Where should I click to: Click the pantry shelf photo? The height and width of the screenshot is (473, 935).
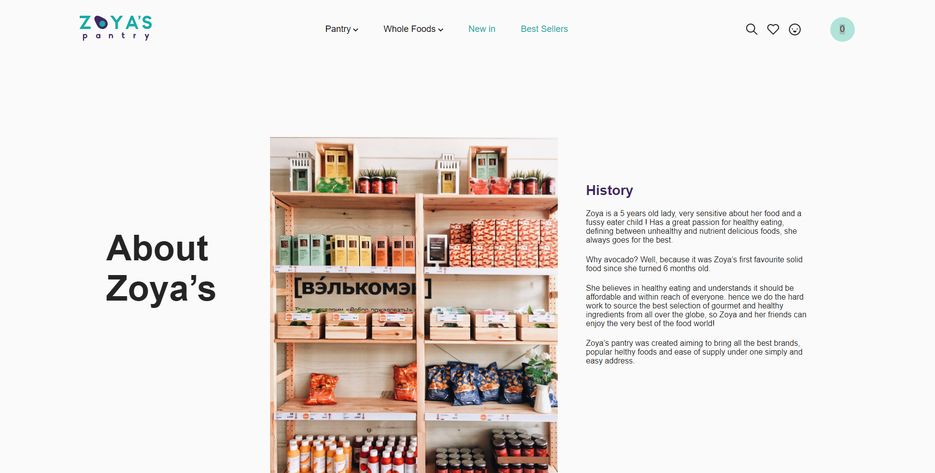click(414, 305)
